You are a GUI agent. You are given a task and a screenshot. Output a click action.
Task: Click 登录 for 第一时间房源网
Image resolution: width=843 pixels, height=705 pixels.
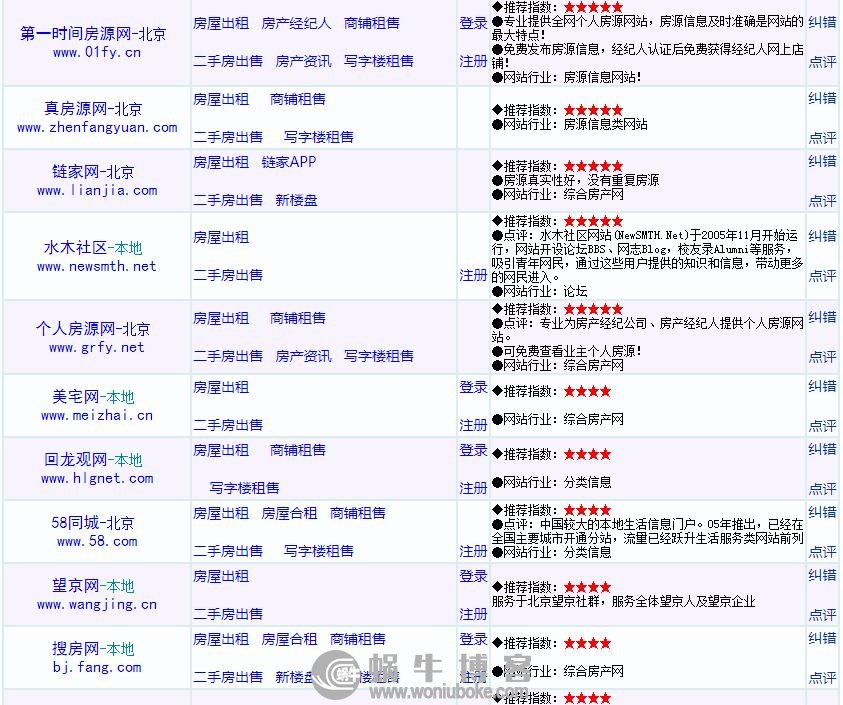click(x=473, y=24)
